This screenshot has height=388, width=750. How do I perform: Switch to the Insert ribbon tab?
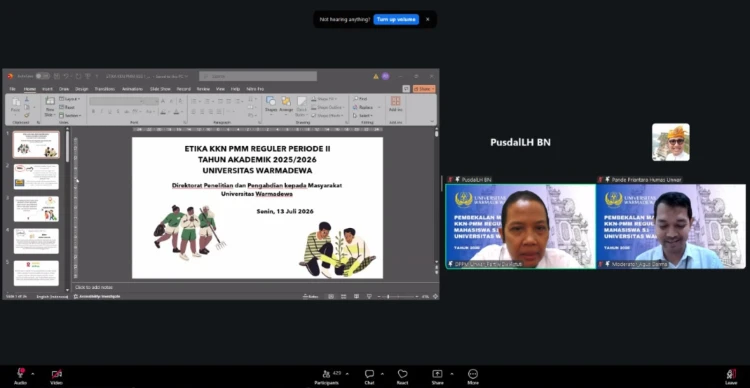coord(47,89)
